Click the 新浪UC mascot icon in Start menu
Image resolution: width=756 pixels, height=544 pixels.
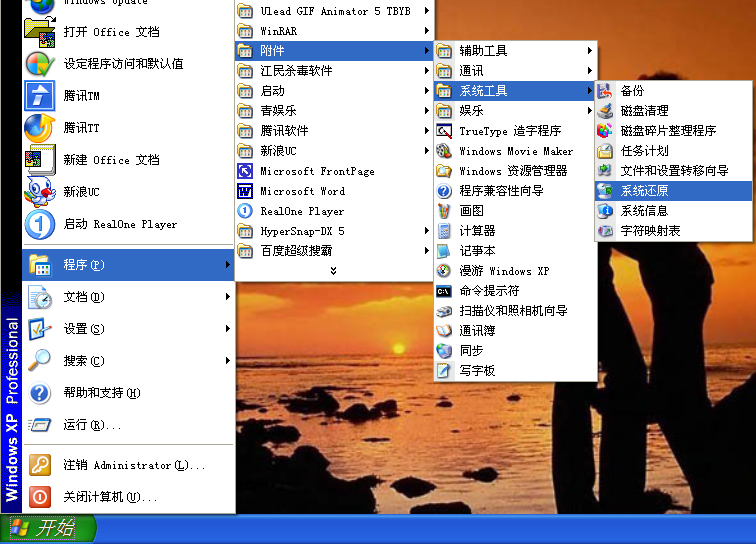pos(39,191)
